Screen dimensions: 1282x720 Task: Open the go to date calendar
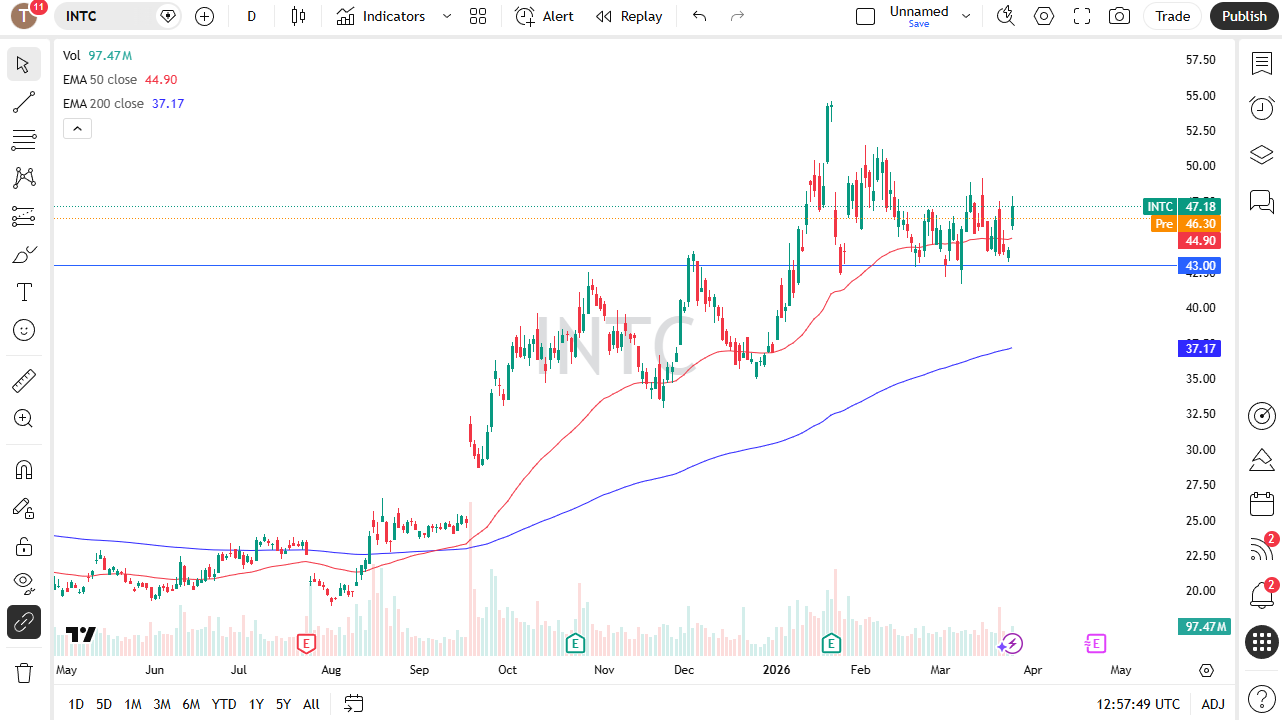[353, 704]
